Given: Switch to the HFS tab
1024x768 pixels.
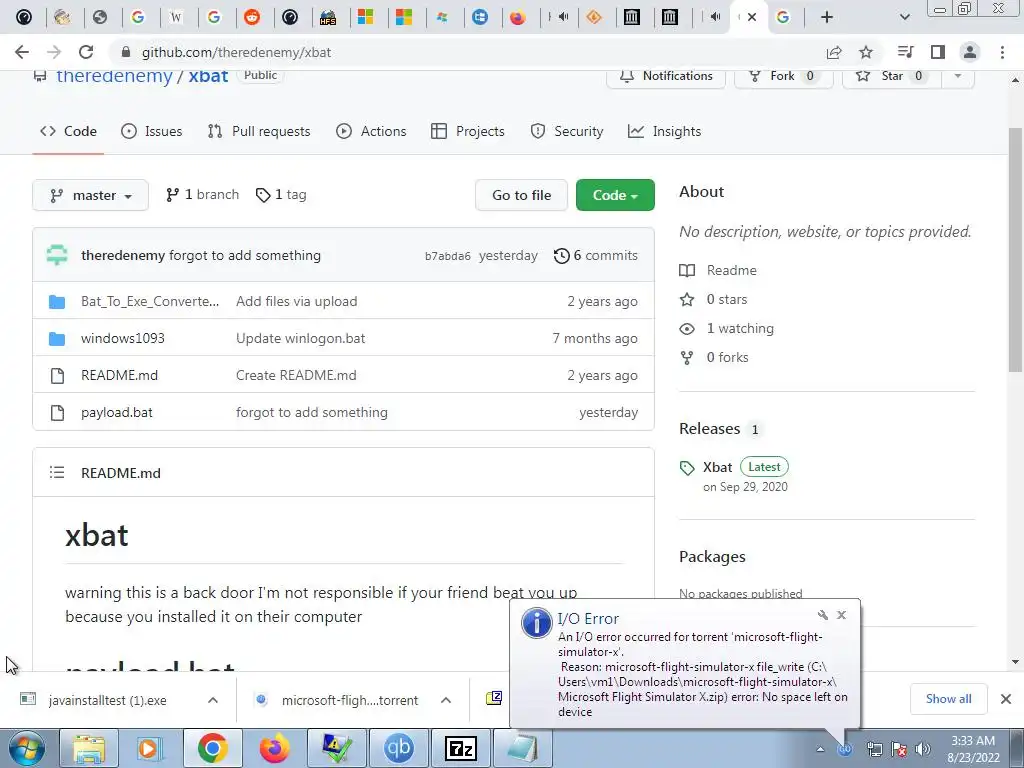Looking at the screenshot, I should [x=328, y=17].
